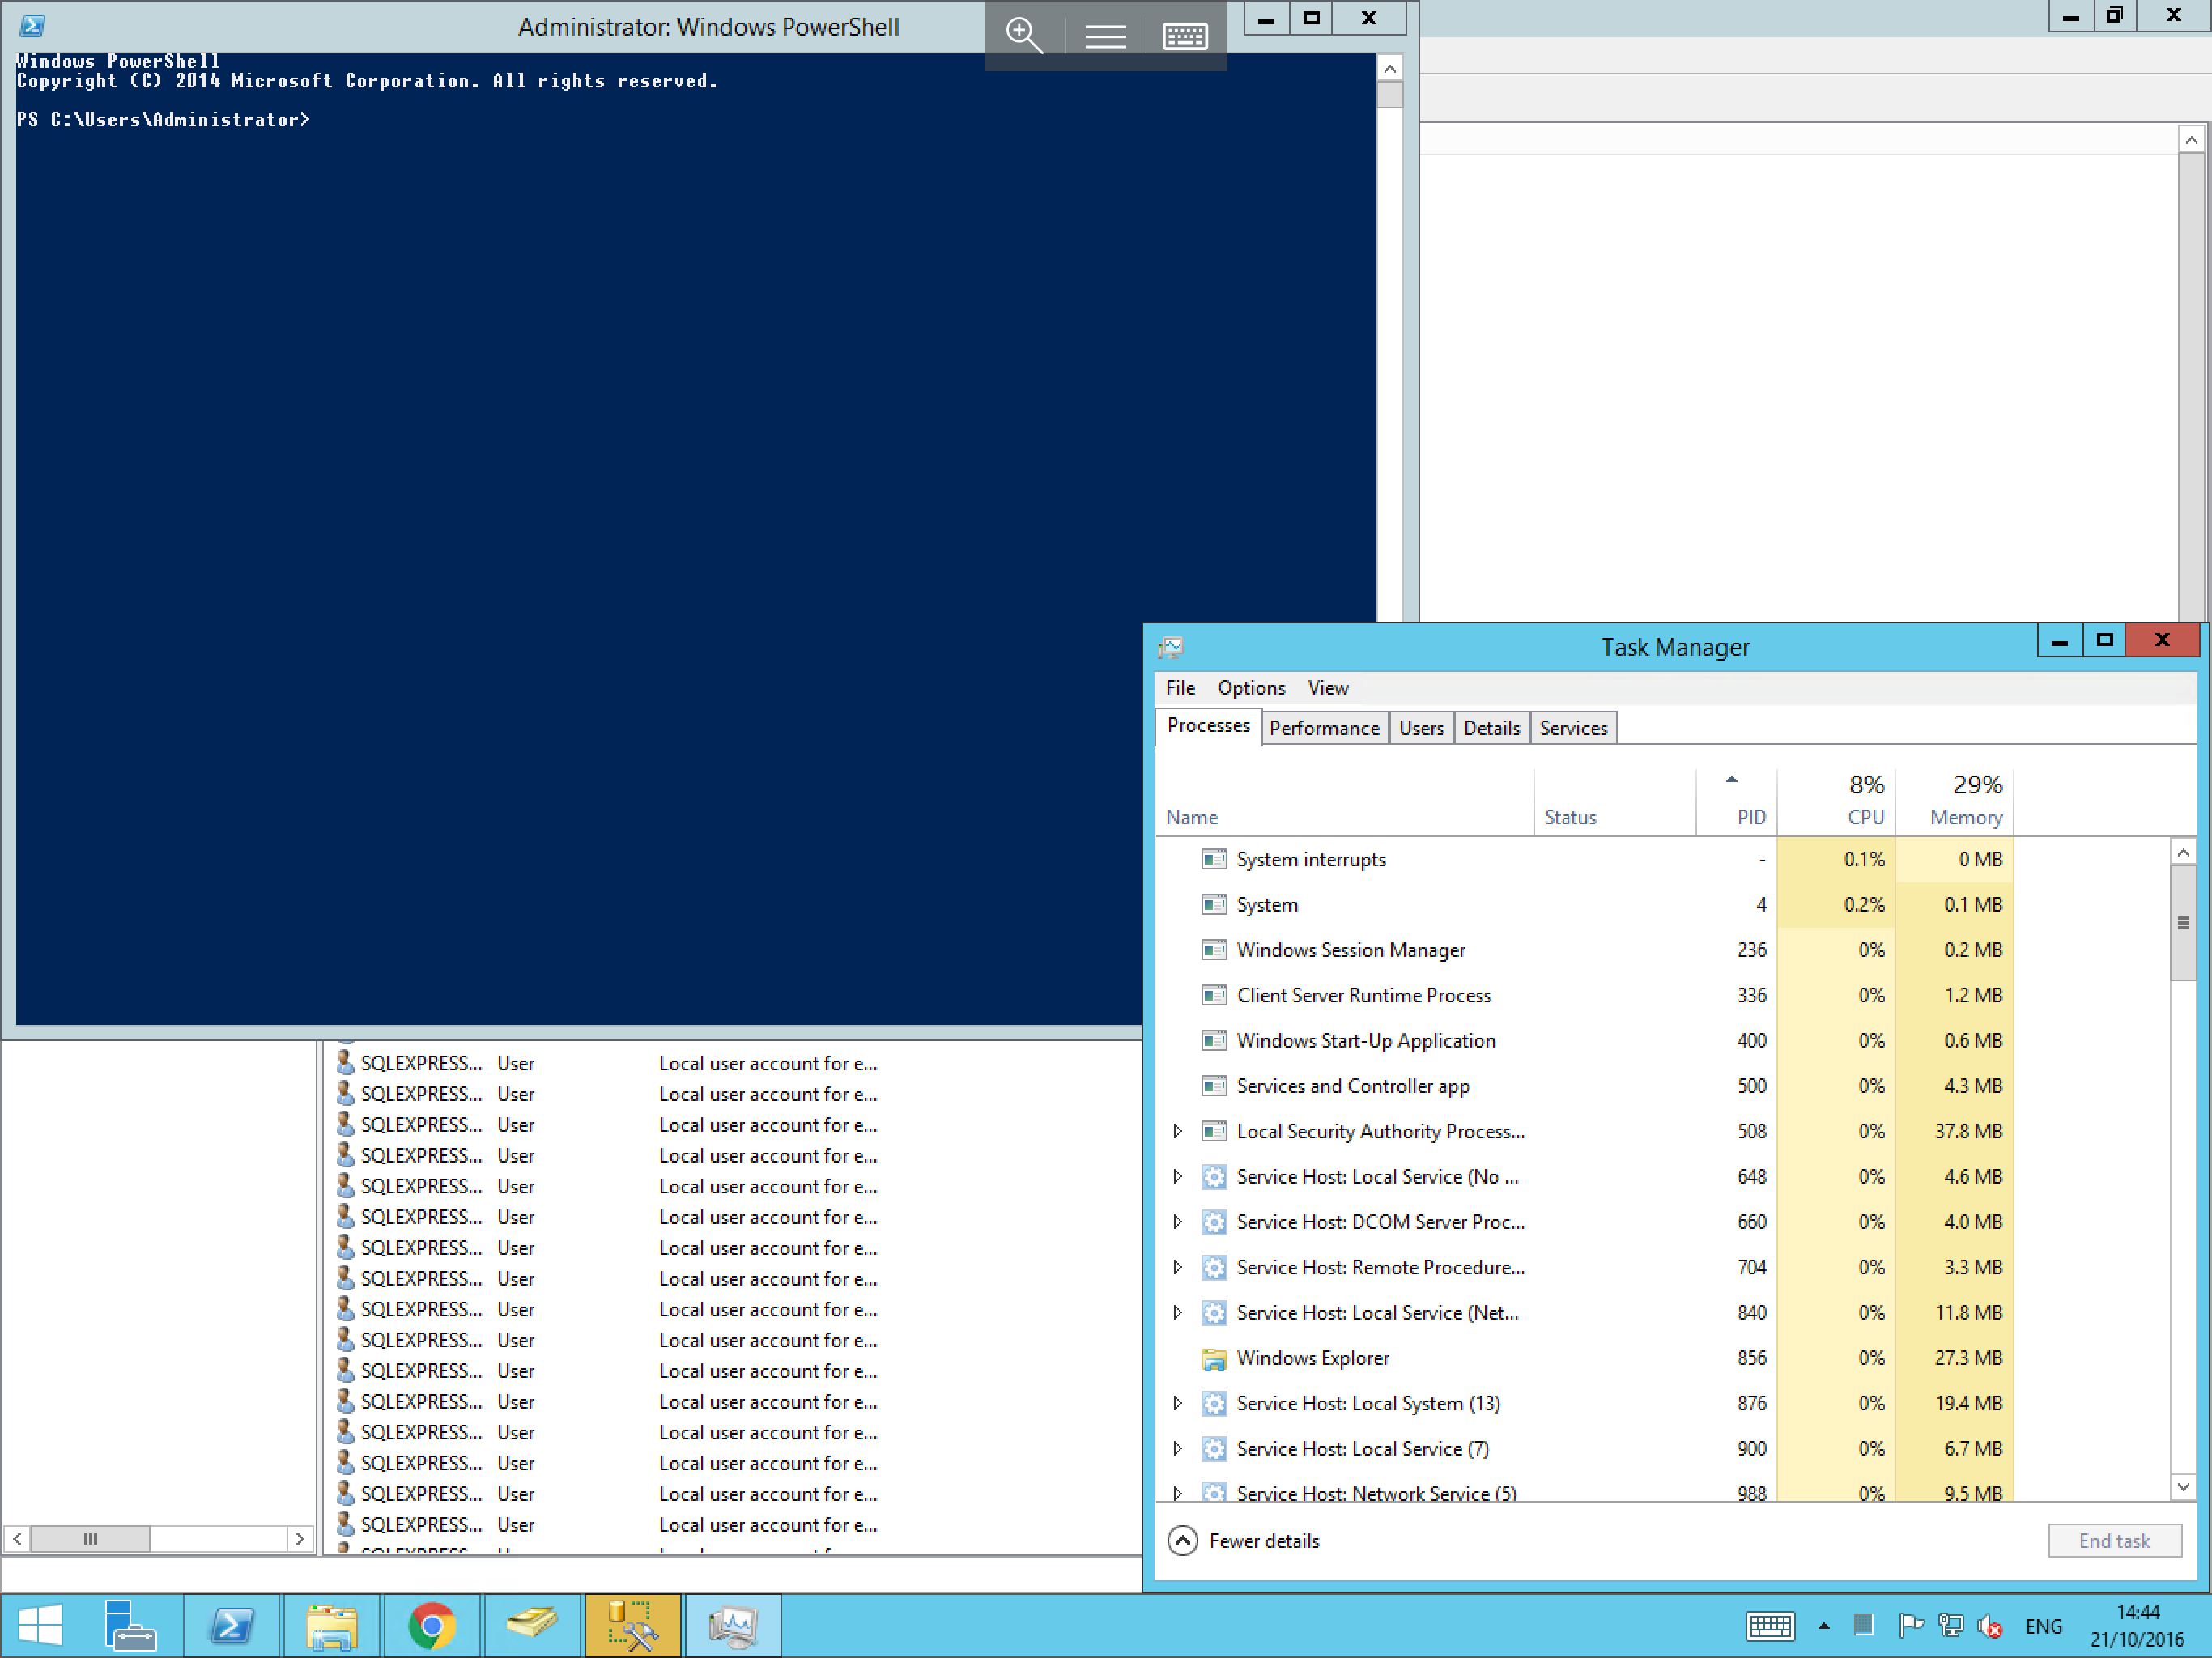Expand Service Host: Local System (13) group
The image size is (2212, 1658).
pos(1178,1403)
